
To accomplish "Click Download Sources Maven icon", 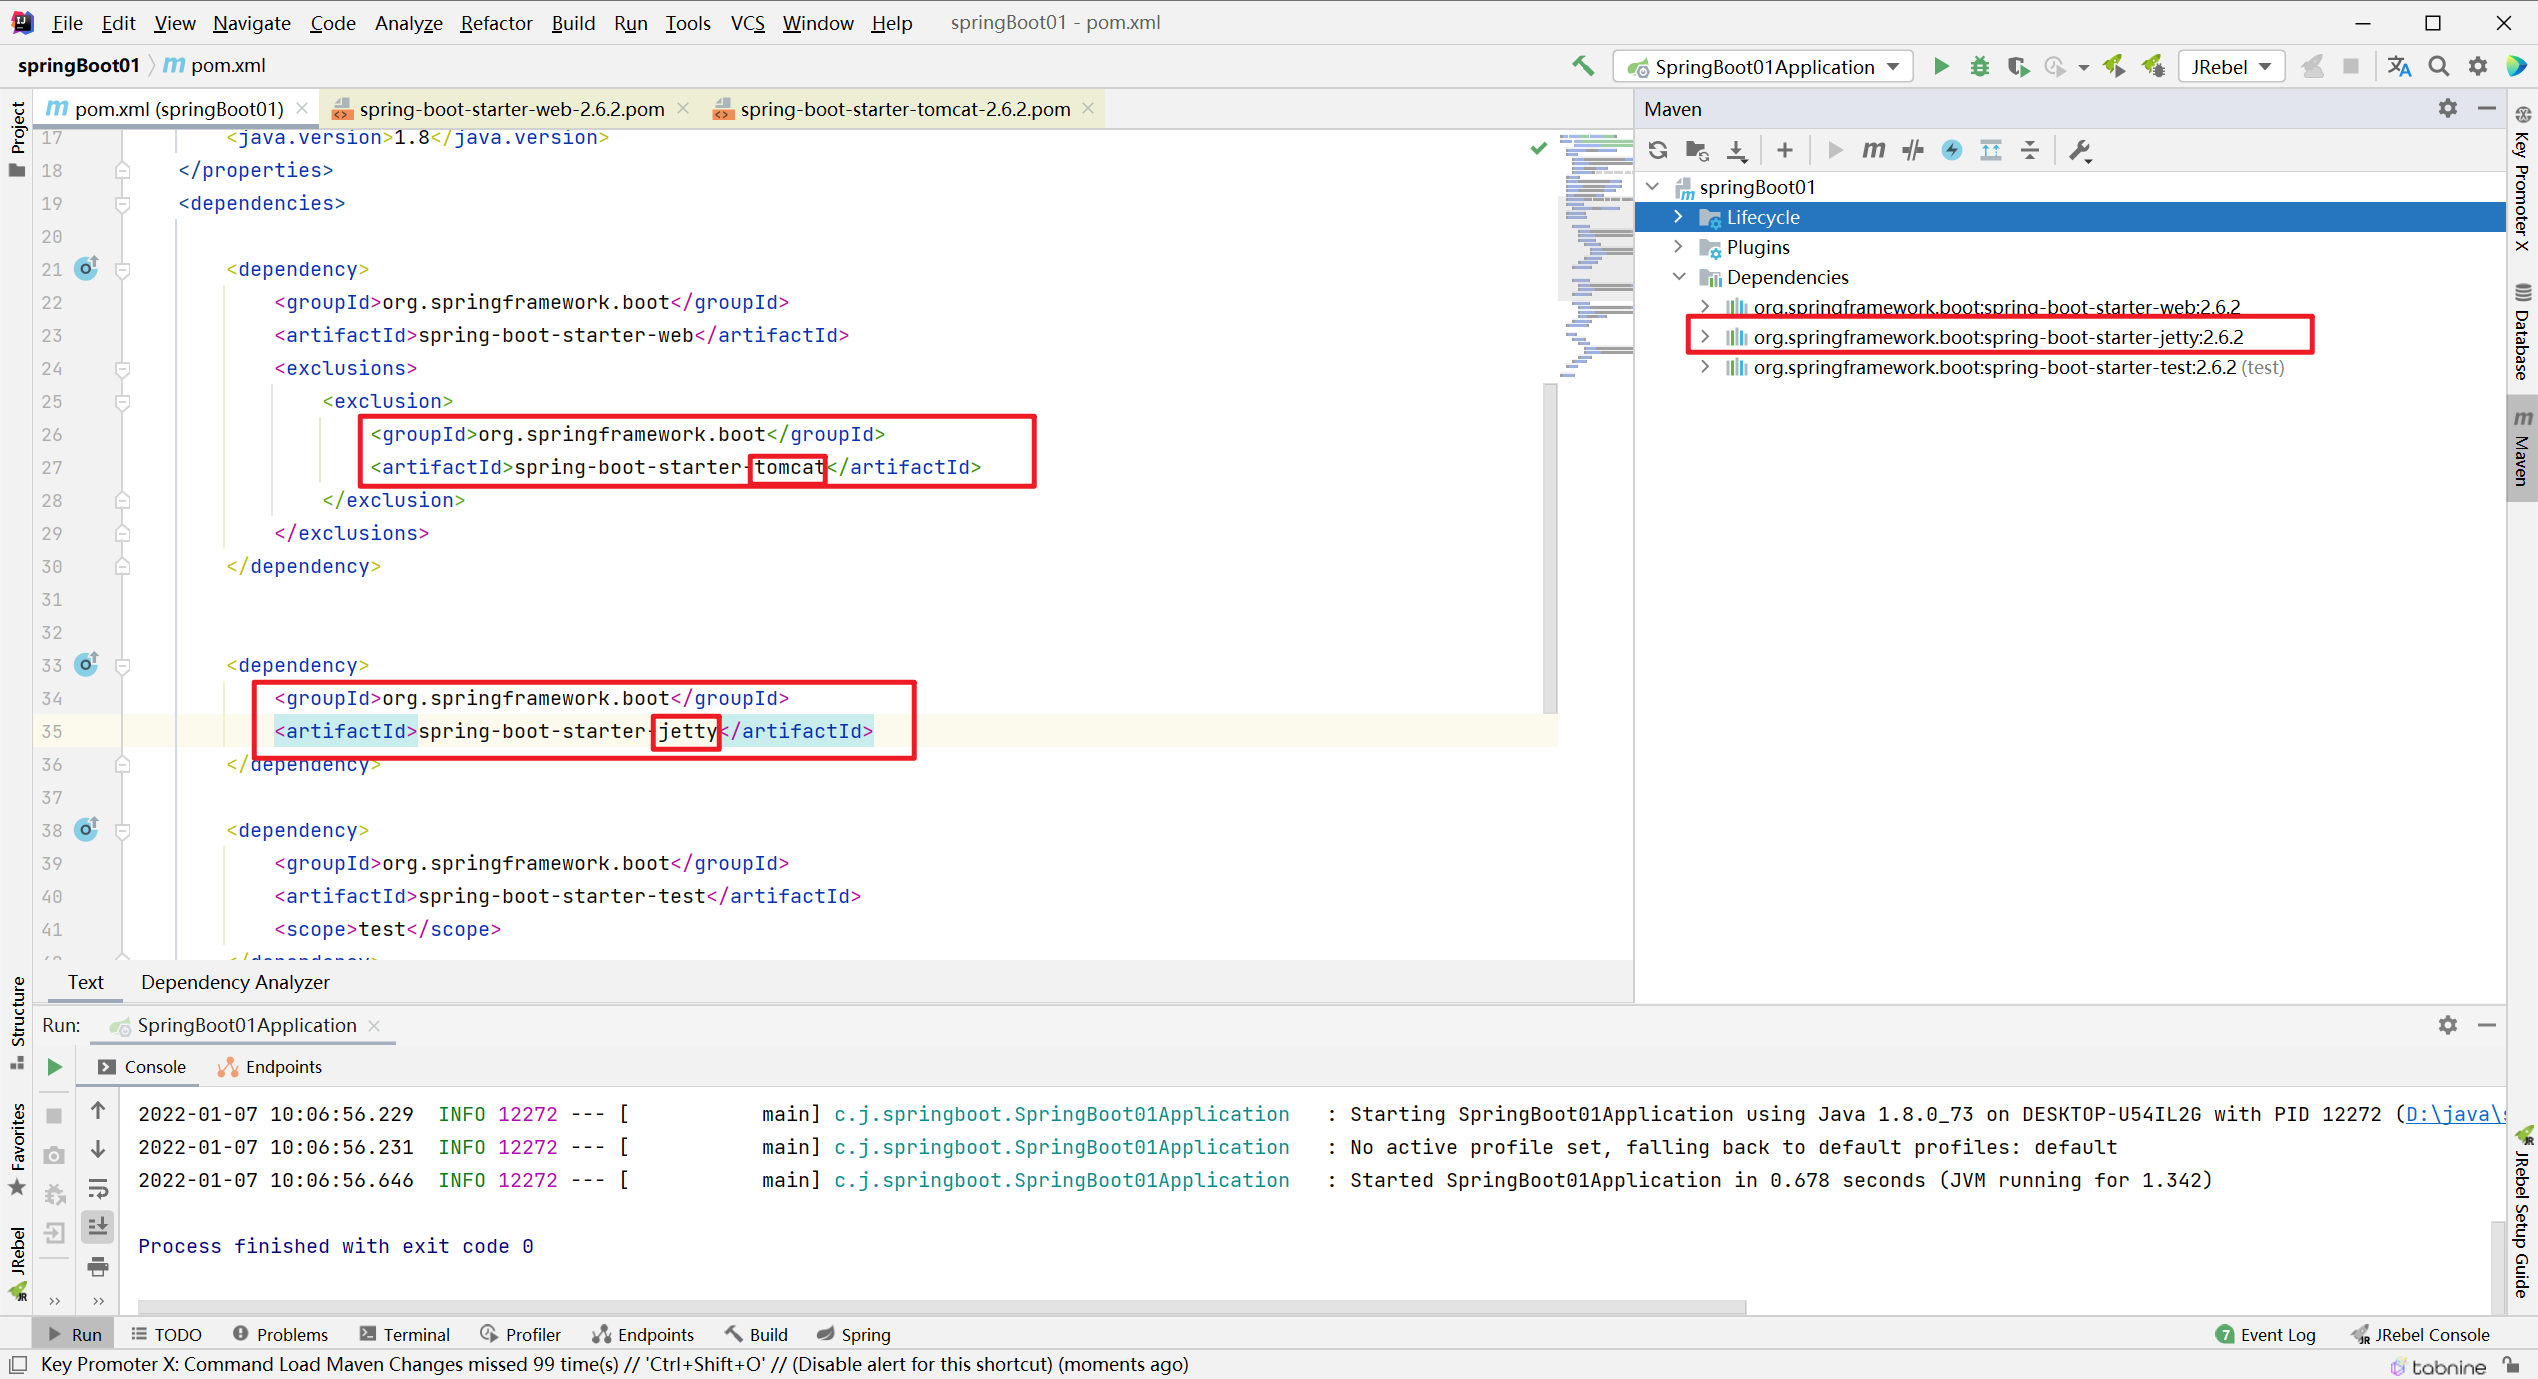I will (x=1737, y=150).
